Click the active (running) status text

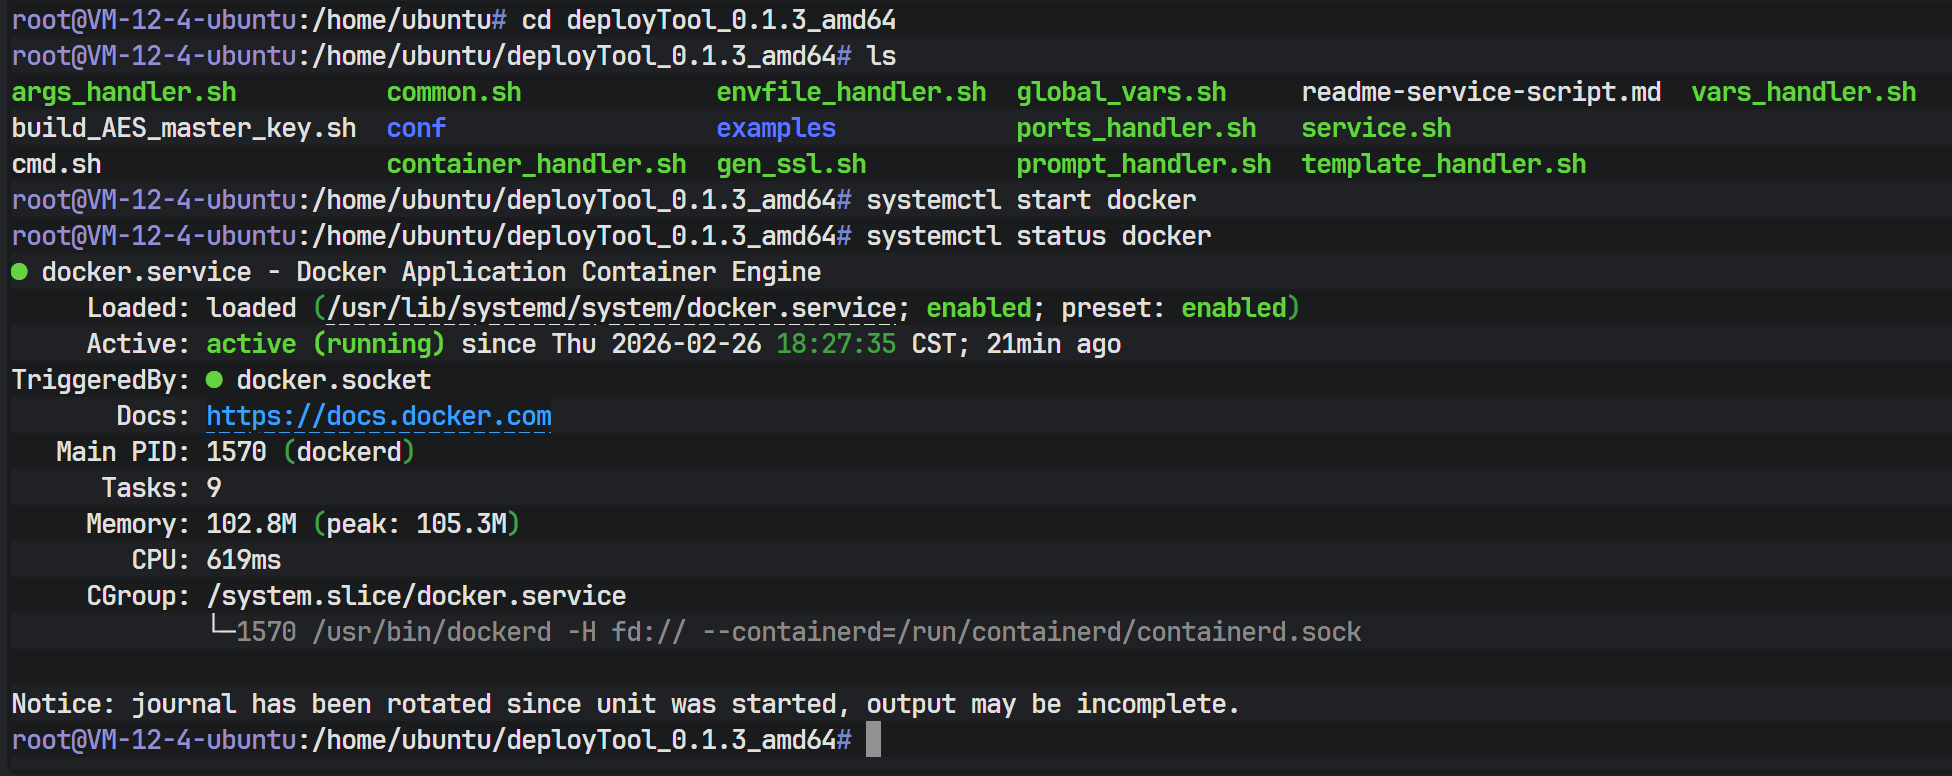pos(325,344)
